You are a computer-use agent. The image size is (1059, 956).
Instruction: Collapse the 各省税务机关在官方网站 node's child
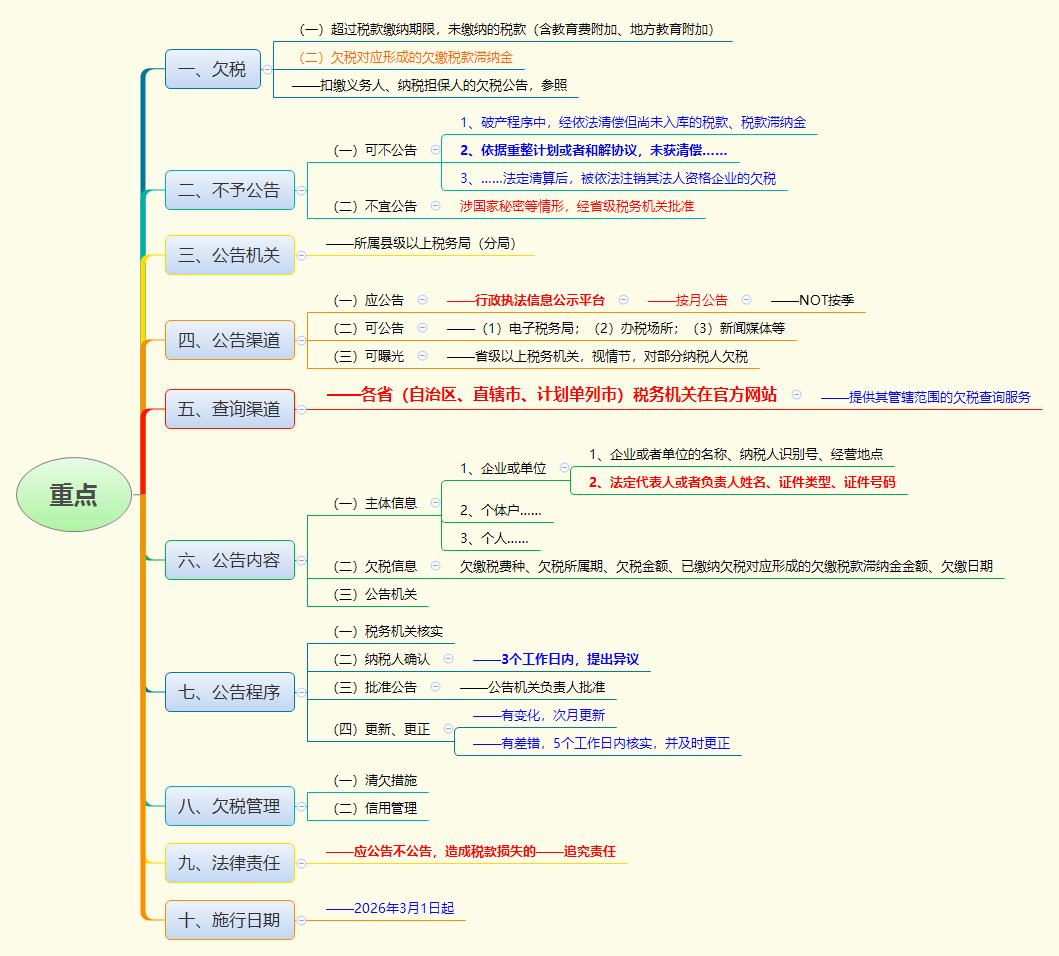coord(796,393)
